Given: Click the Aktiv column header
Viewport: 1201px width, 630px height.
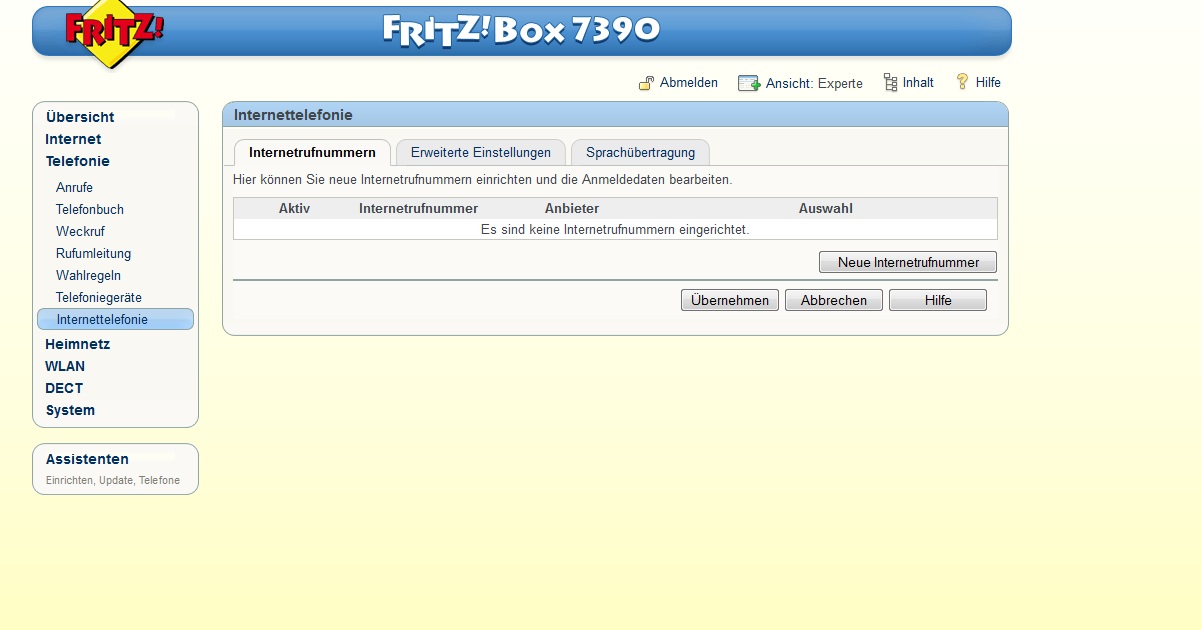Looking at the screenshot, I should pyautogui.click(x=294, y=209).
